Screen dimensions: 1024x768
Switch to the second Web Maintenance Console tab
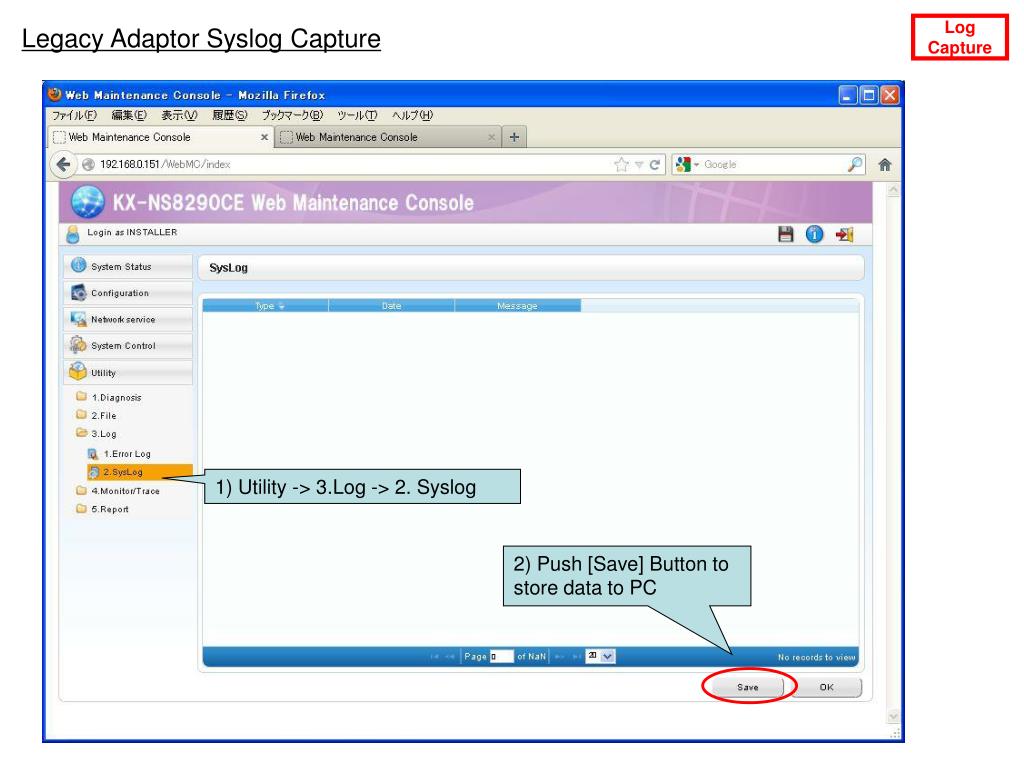pos(388,137)
